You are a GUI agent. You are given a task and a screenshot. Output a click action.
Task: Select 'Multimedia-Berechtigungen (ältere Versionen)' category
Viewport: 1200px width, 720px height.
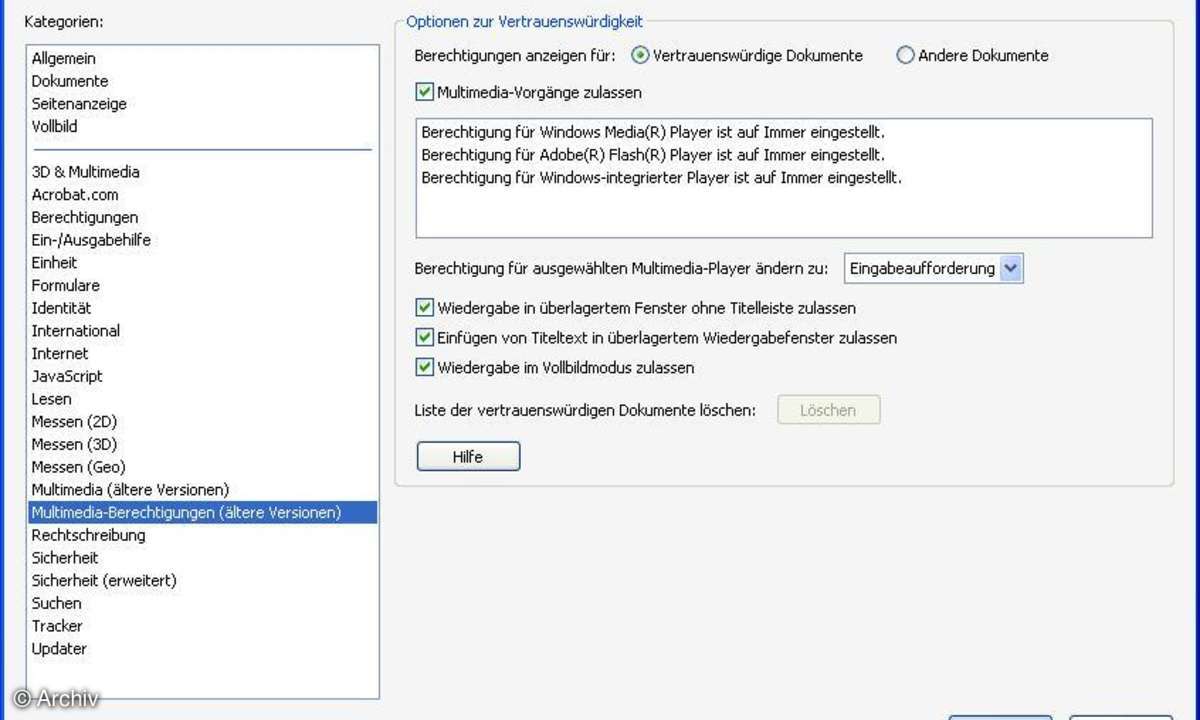pos(203,512)
